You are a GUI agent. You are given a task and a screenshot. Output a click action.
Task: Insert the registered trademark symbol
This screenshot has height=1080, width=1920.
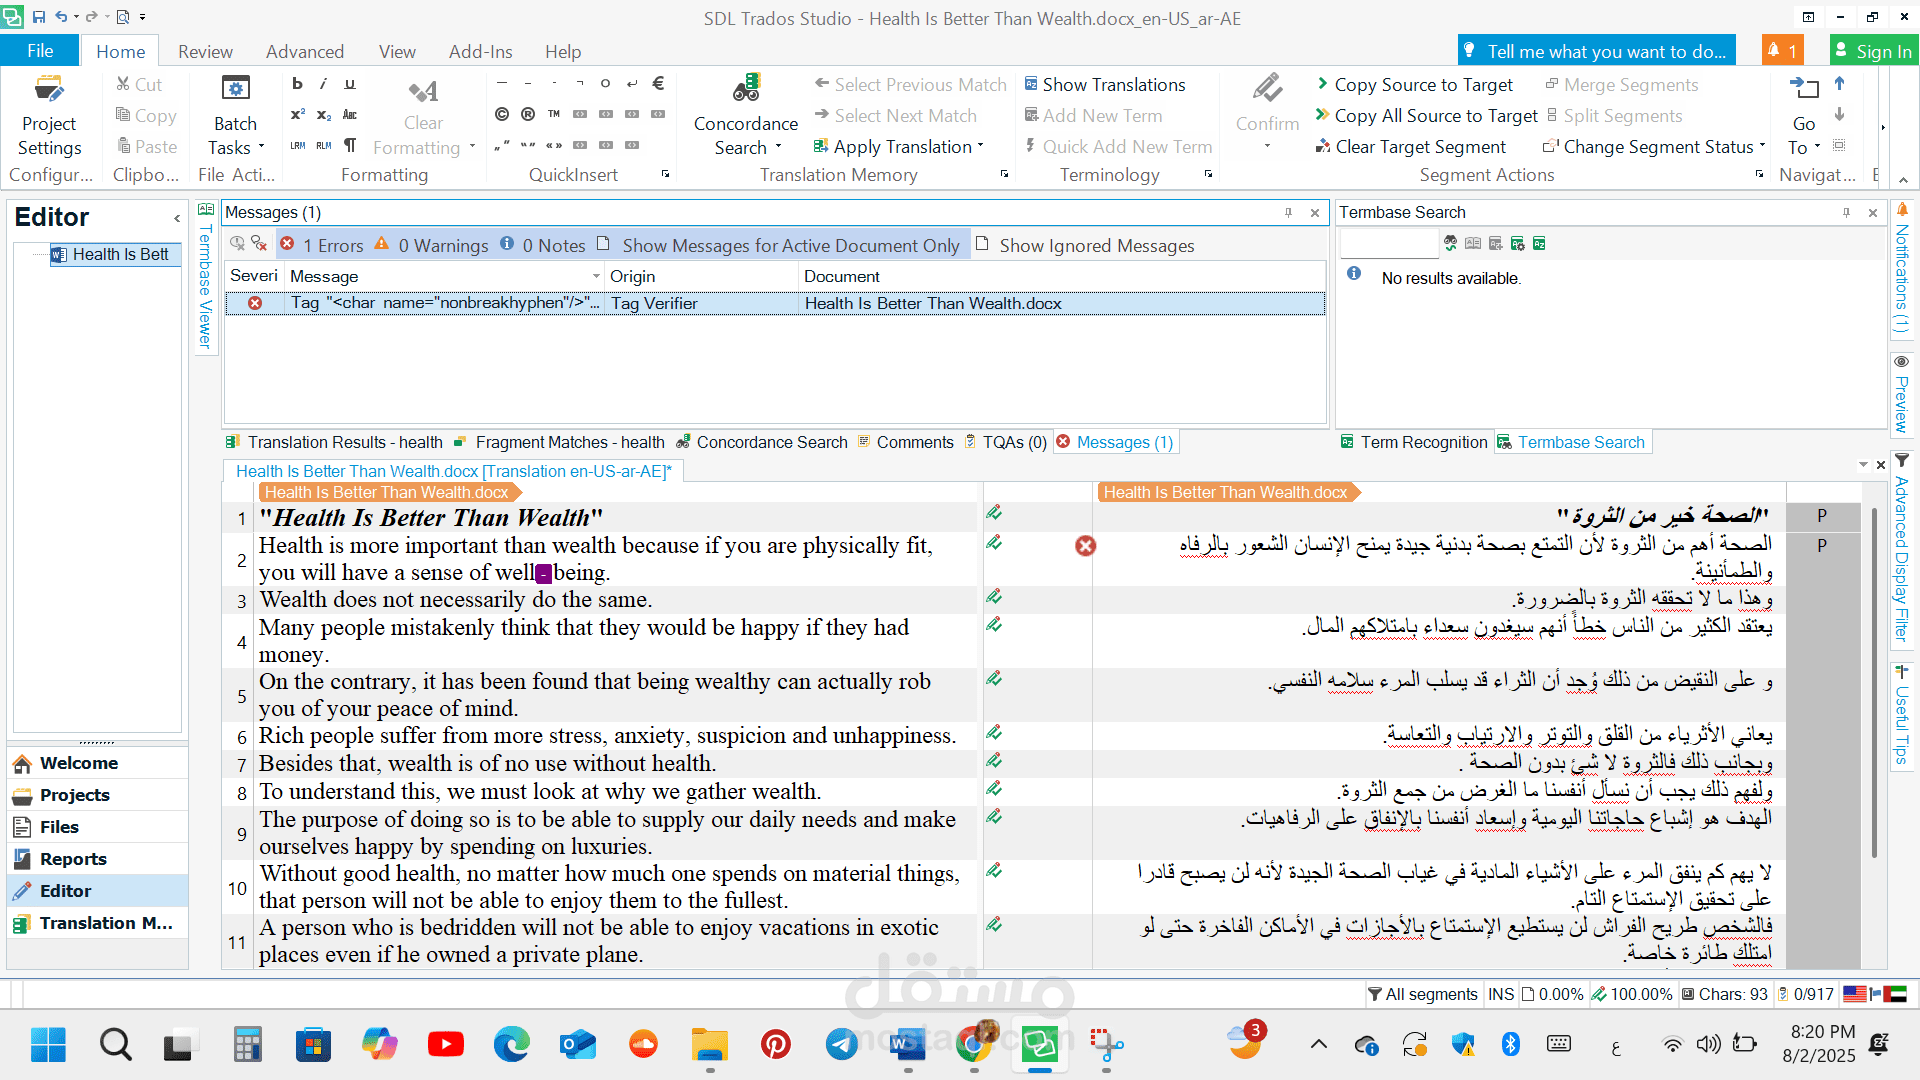click(x=528, y=115)
